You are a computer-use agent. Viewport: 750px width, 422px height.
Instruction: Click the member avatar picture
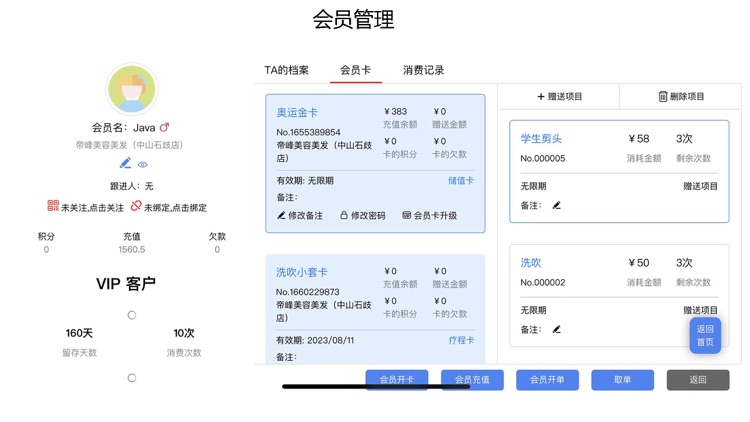(x=132, y=89)
